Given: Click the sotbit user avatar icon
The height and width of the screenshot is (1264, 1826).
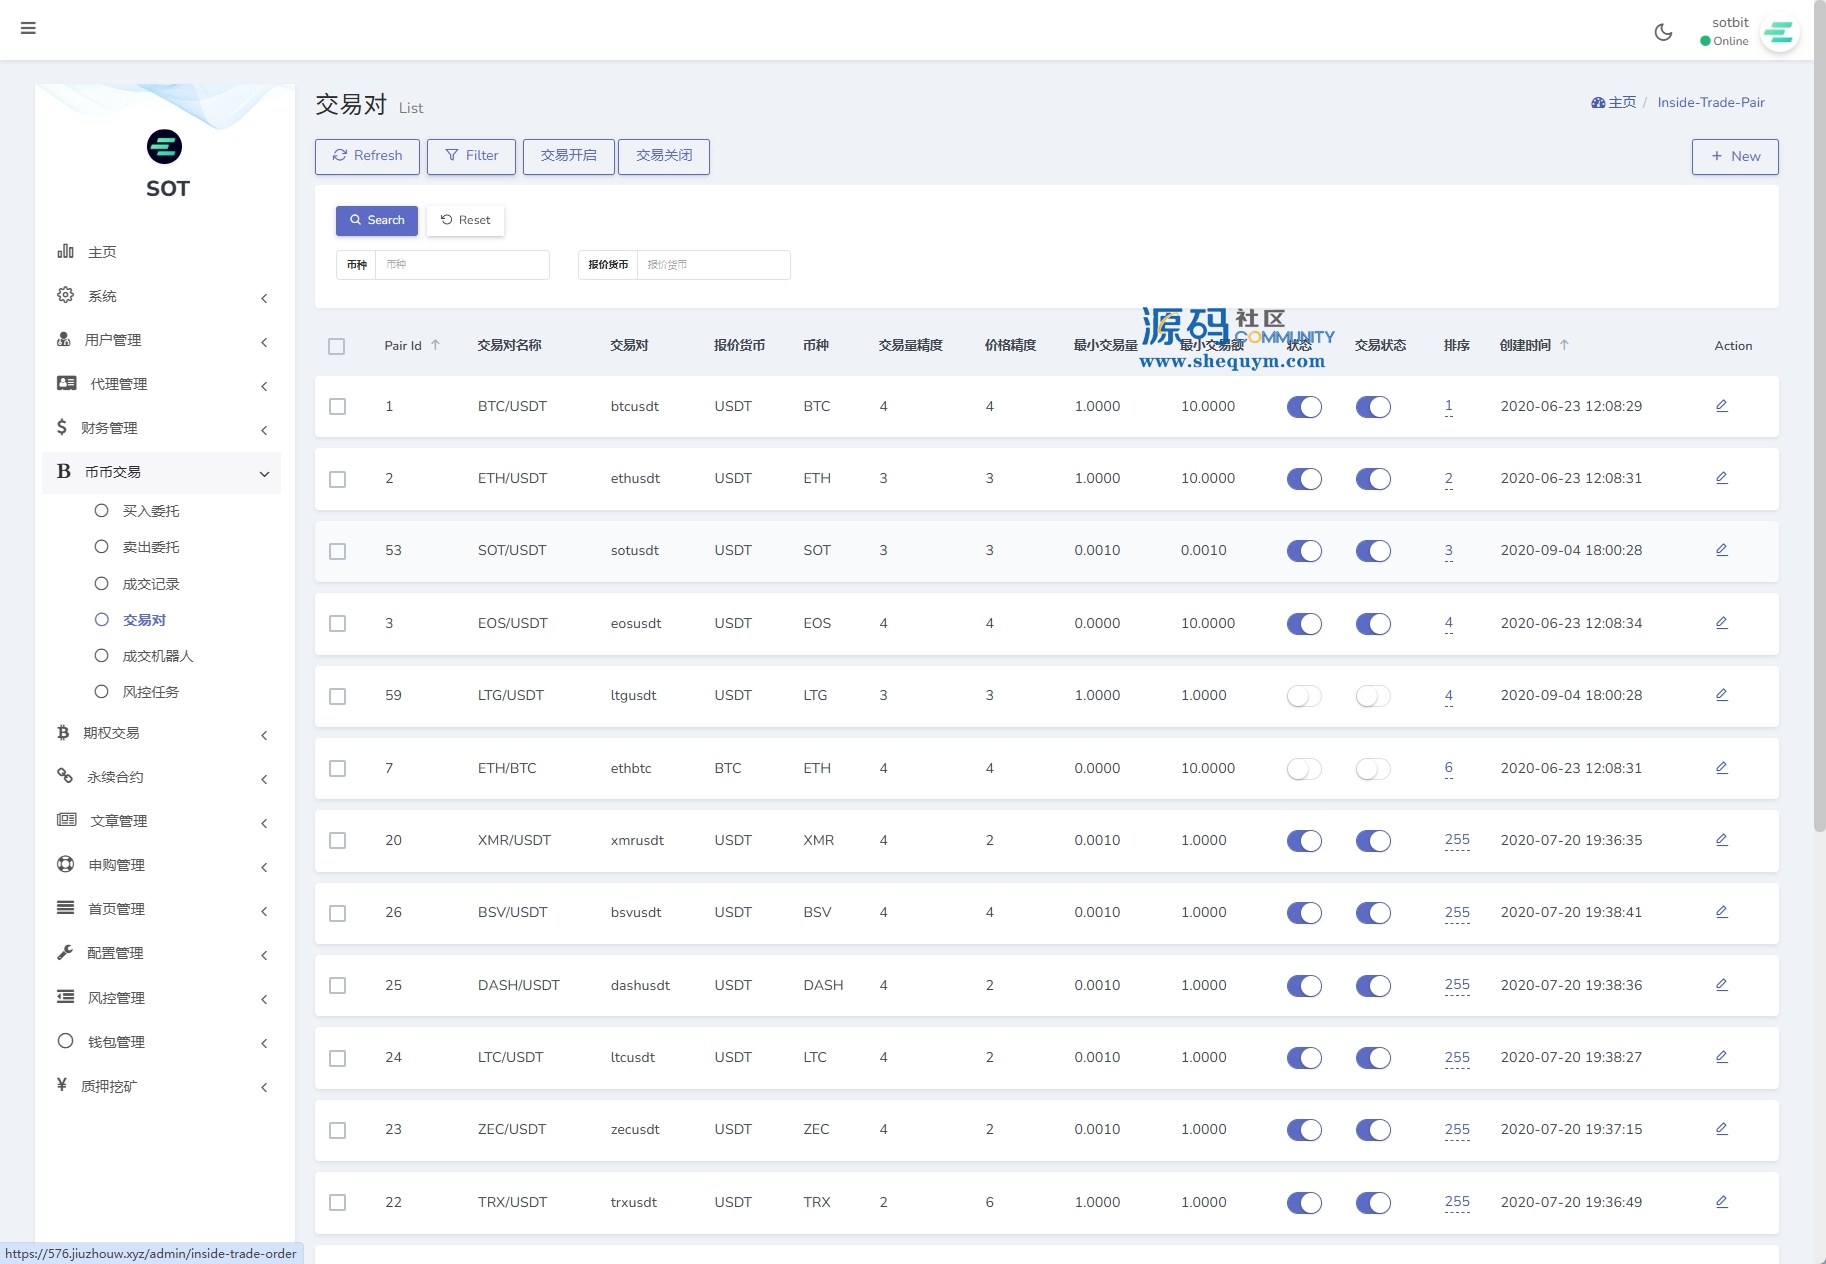Looking at the screenshot, I should coord(1779,33).
